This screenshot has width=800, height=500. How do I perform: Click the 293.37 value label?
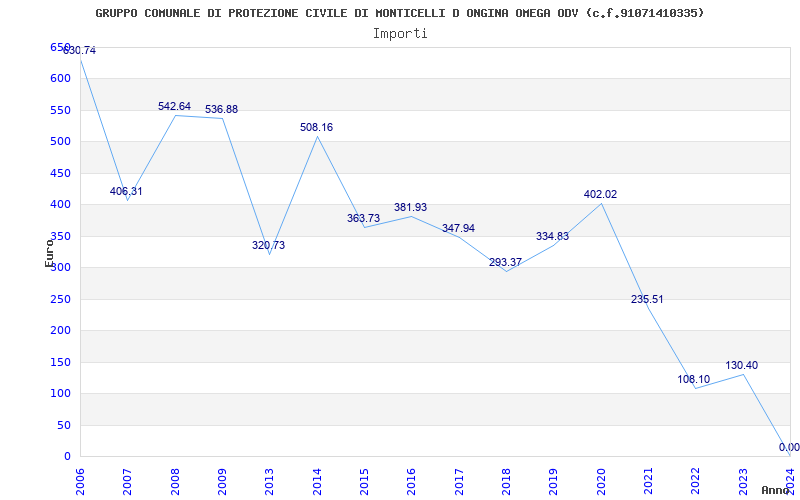pos(505,262)
